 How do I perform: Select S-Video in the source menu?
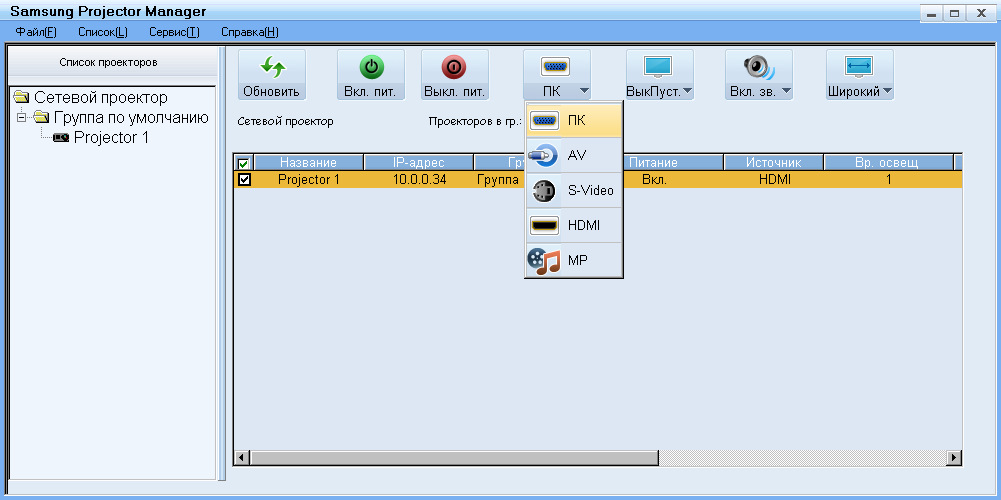tap(573, 190)
